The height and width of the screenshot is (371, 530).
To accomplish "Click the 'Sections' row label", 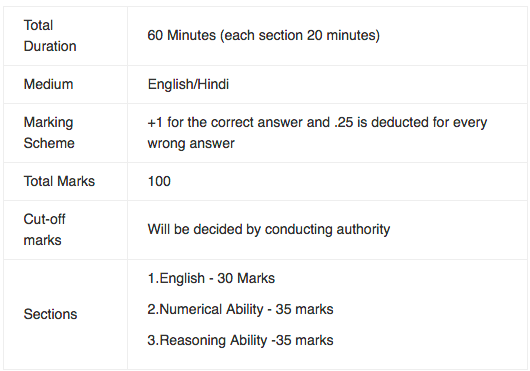I will [x=50, y=314].
